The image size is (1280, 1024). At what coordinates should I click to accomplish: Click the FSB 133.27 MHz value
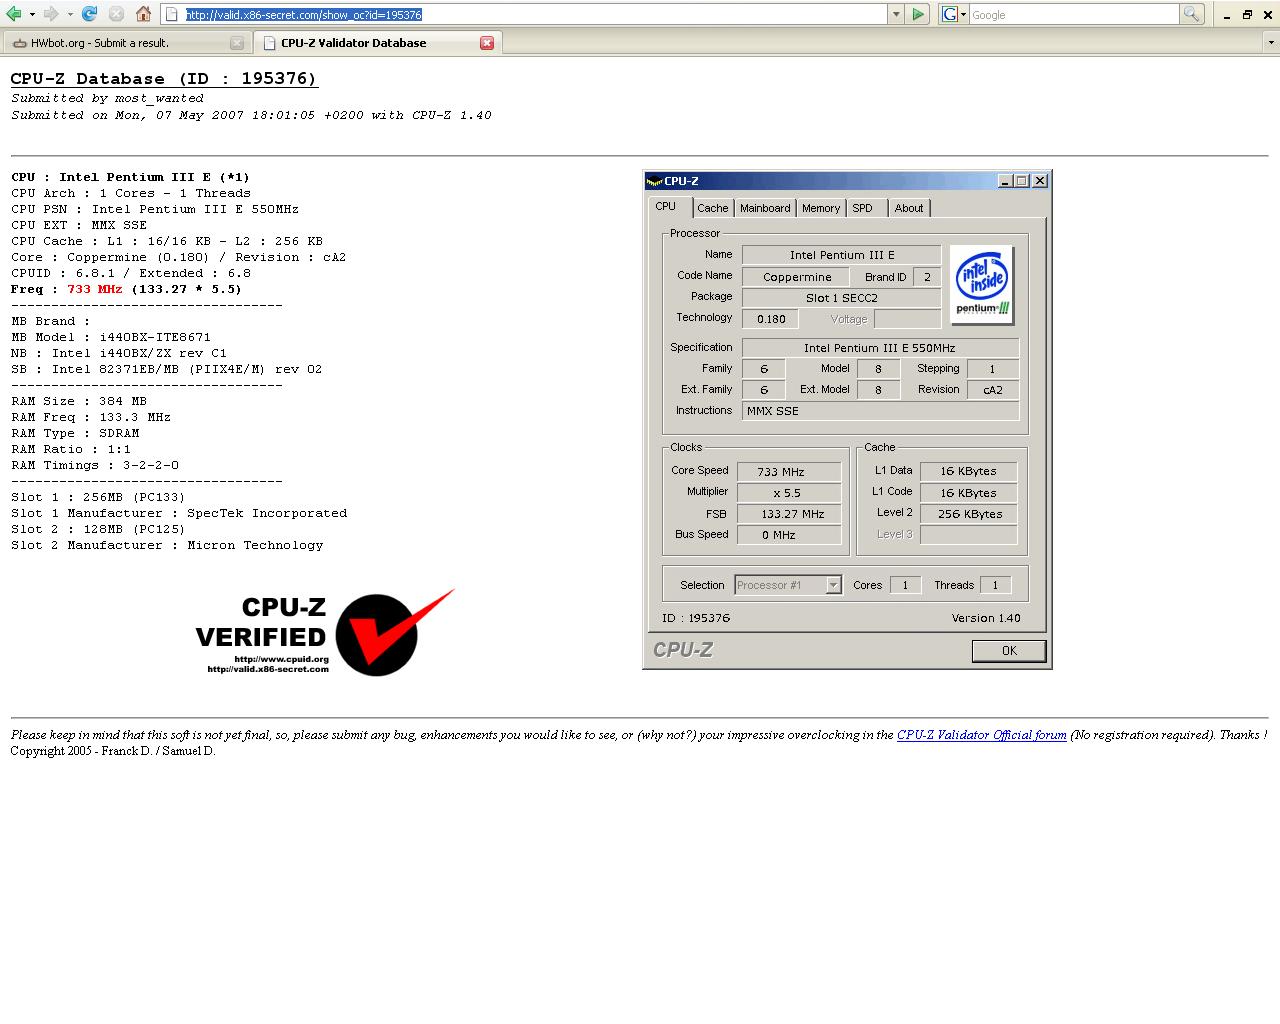(x=789, y=513)
